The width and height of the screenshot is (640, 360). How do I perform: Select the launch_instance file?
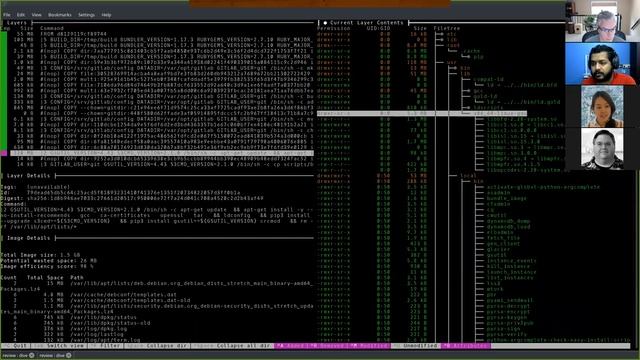511,272
